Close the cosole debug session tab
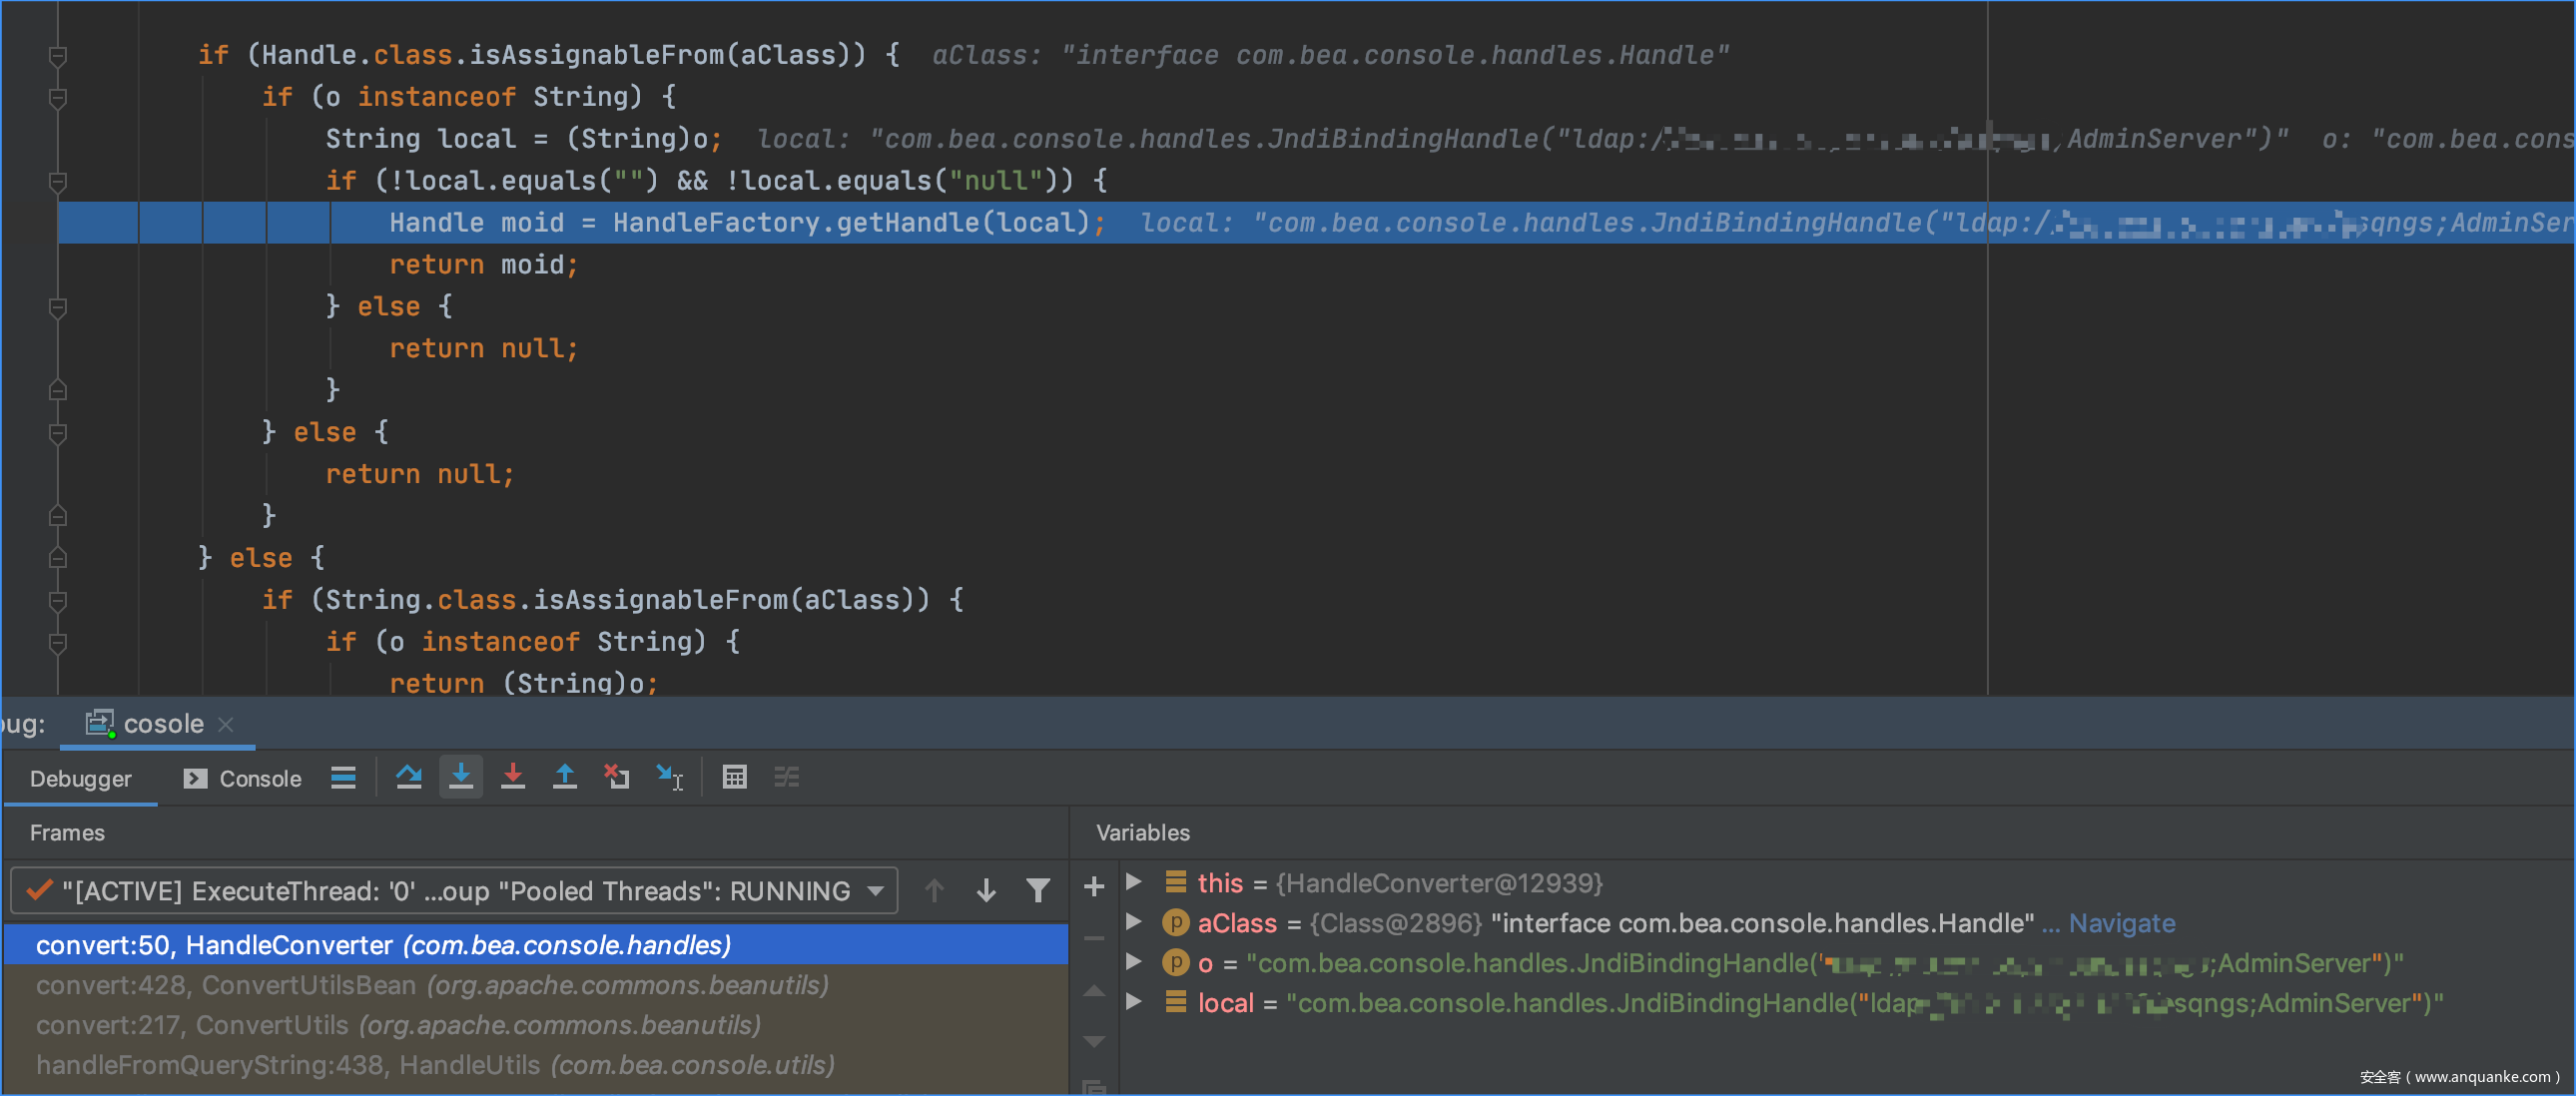The width and height of the screenshot is (2576, 1096). 226,724
